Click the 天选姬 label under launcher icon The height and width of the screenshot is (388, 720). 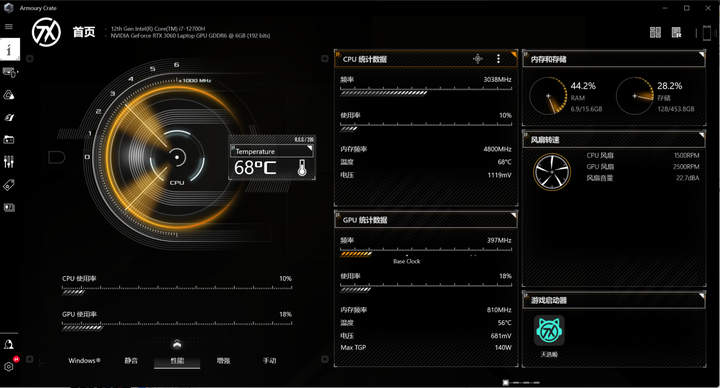[x=549, y=354]
